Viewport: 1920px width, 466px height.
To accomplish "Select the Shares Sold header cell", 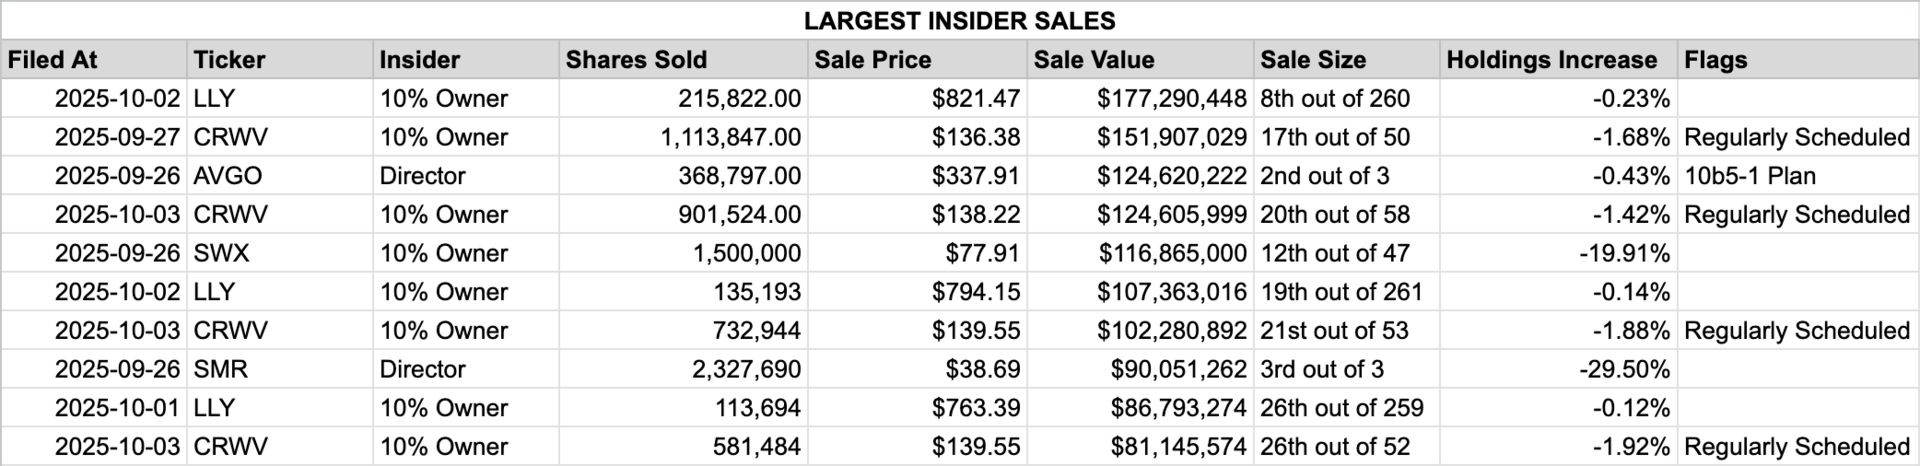I will click(x=684, y=60).
